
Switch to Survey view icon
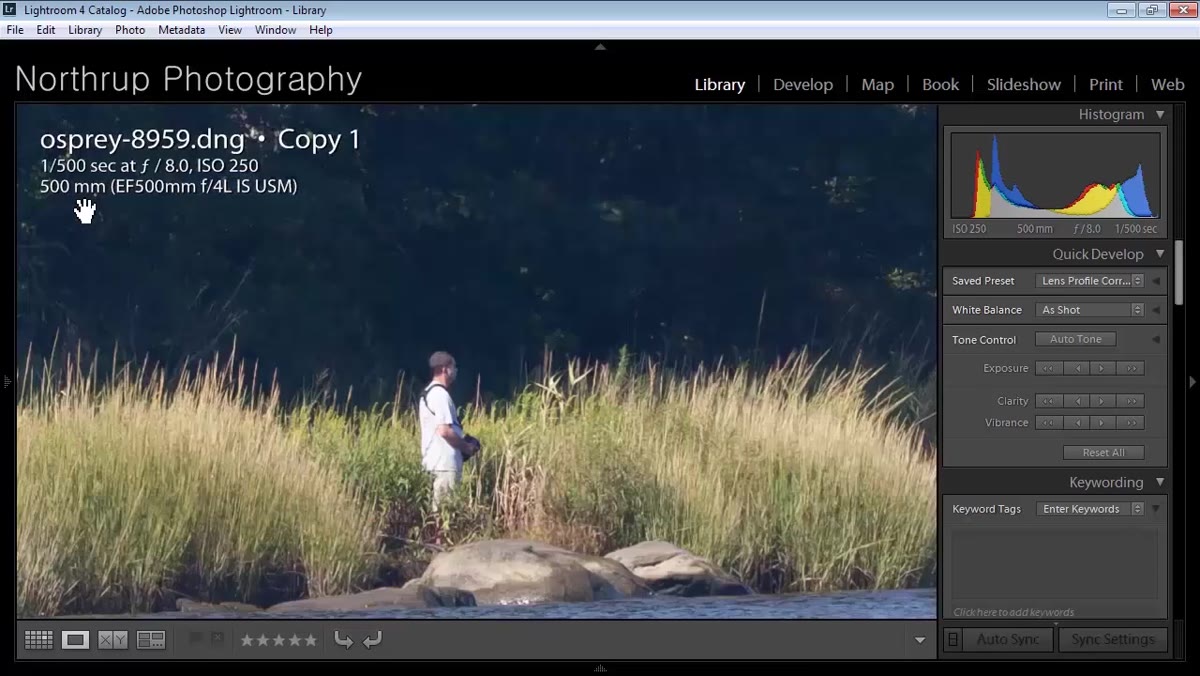coord(151,640)
